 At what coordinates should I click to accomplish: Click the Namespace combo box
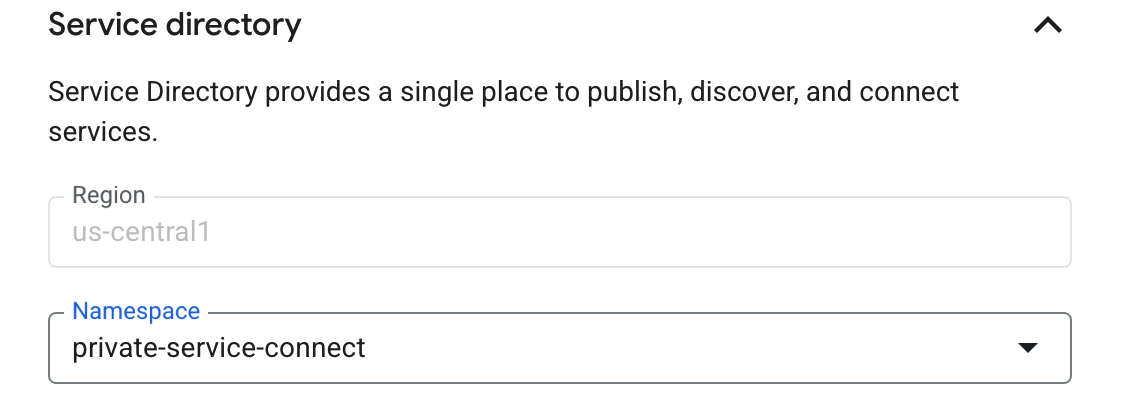(559, 348)
